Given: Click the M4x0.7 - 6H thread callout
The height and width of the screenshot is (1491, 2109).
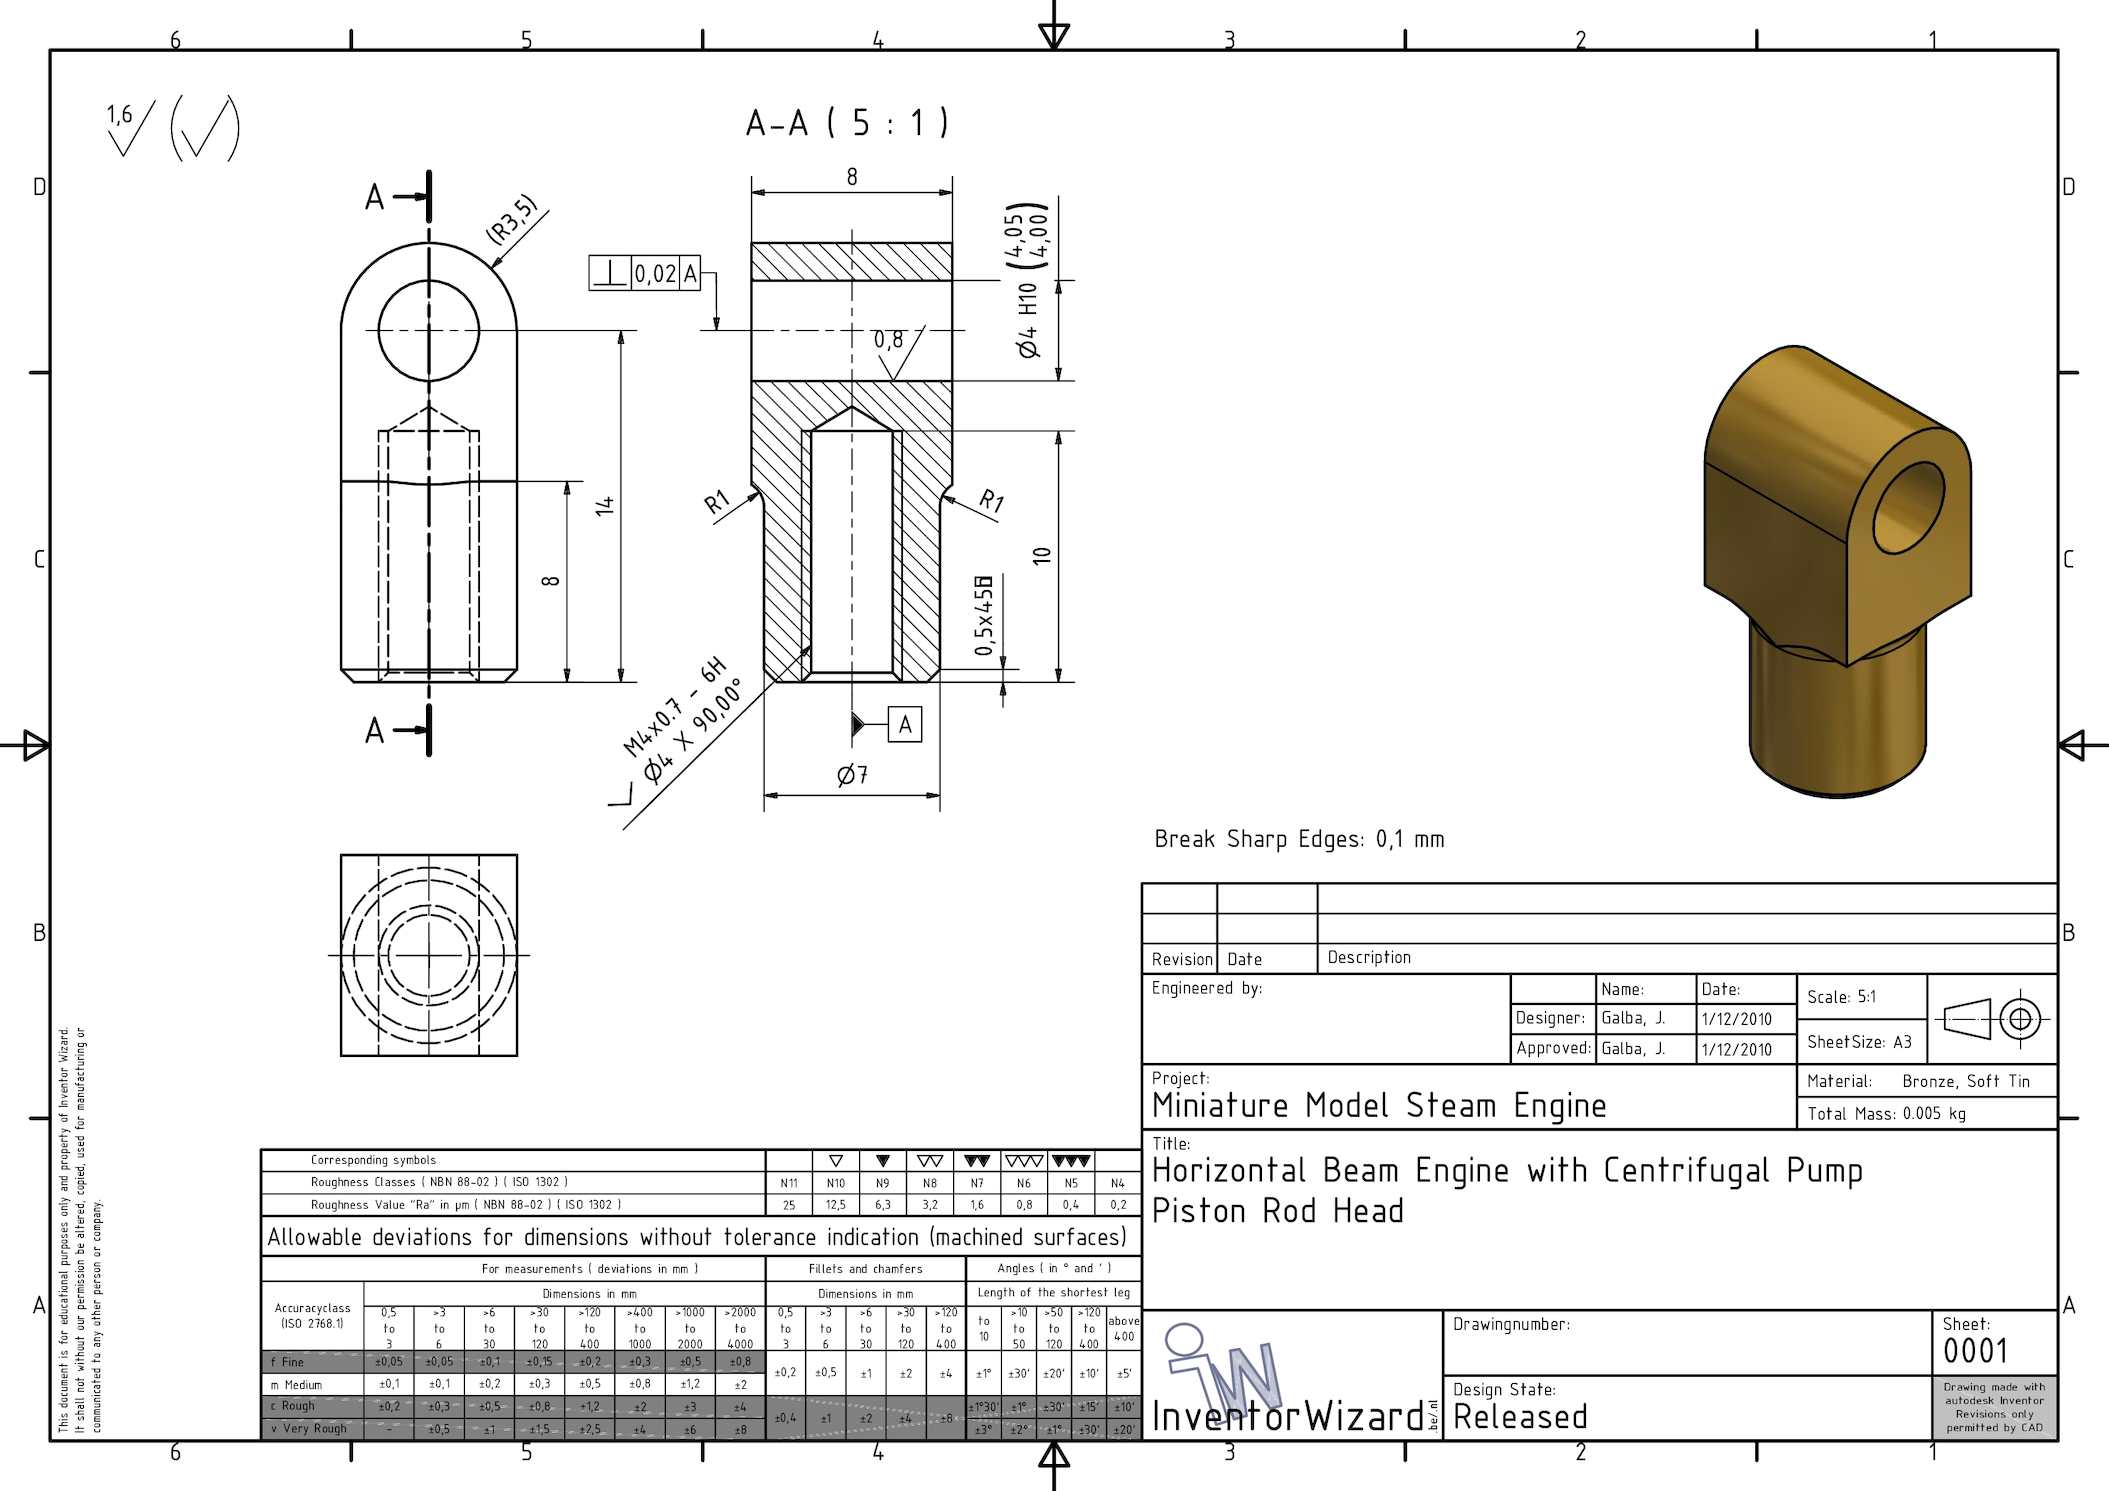Looking at the screenshot, I should point(674,708).
